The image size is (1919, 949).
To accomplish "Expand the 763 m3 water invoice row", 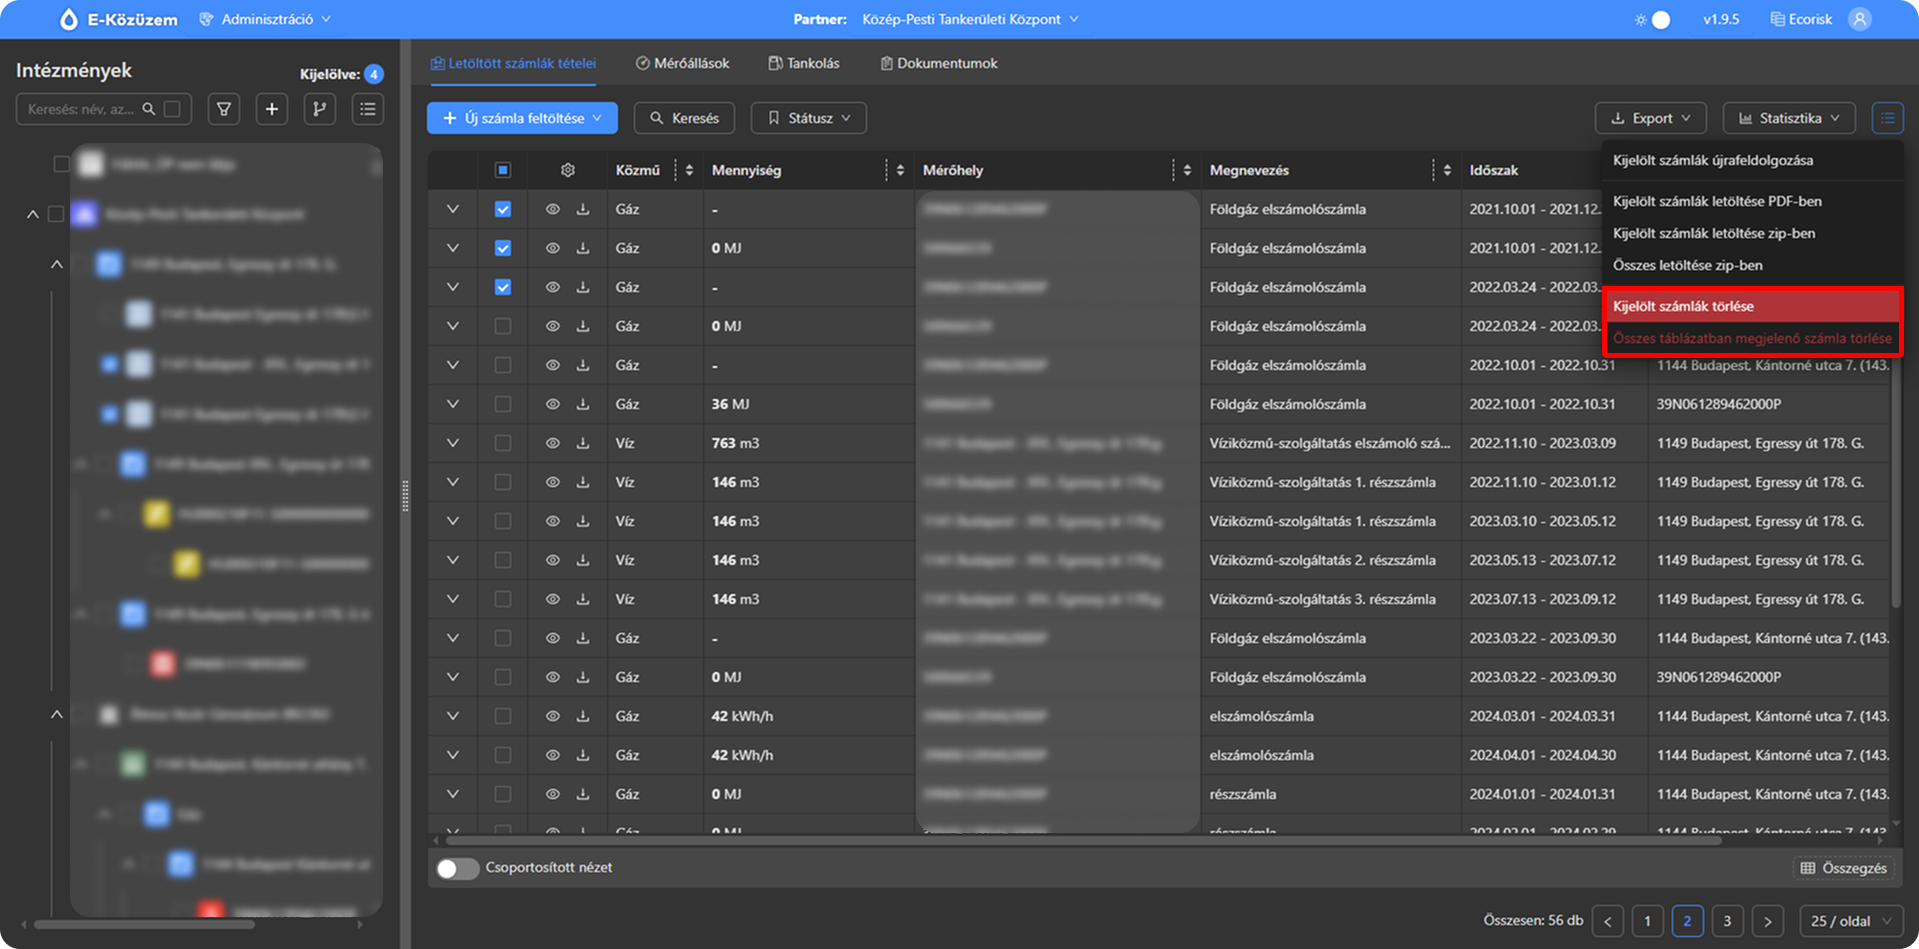I will (x=453, y=444).
